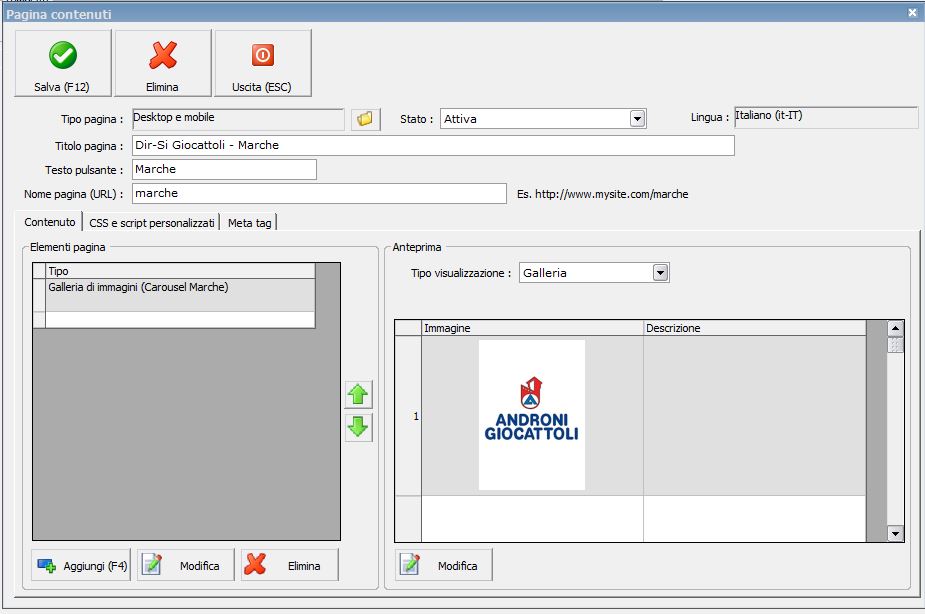Viewport: 925px width, 614px height.
Task: Expand the Stato dropdown arrow
Action: [637, 119]
